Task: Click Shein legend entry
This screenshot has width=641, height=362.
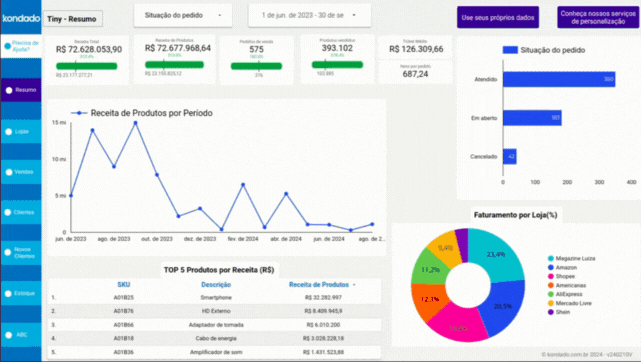Action: tap(559, 312)
